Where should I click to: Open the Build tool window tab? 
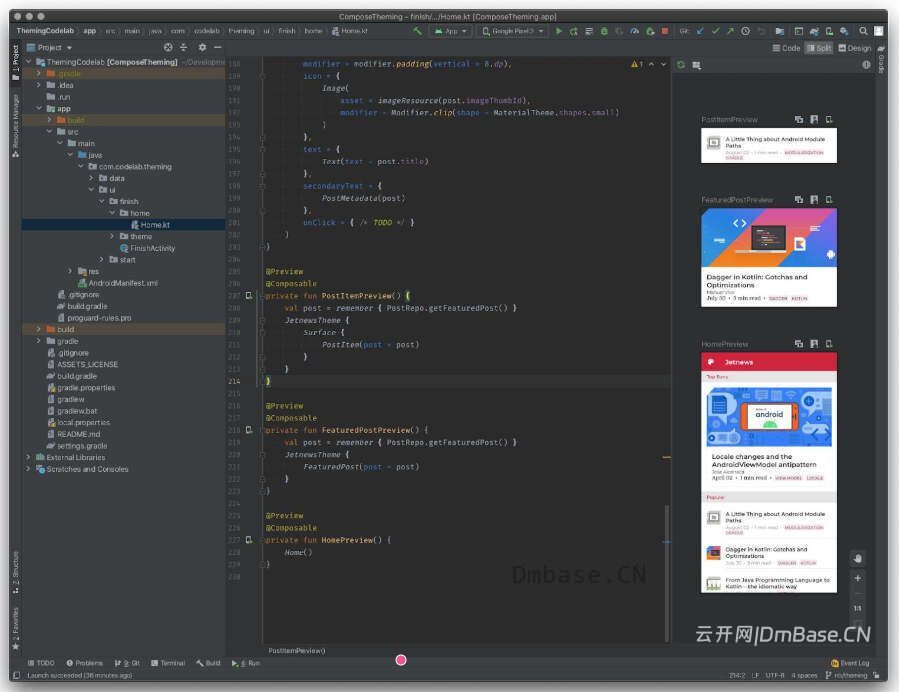pyautogui.click(x=208, y=663)
